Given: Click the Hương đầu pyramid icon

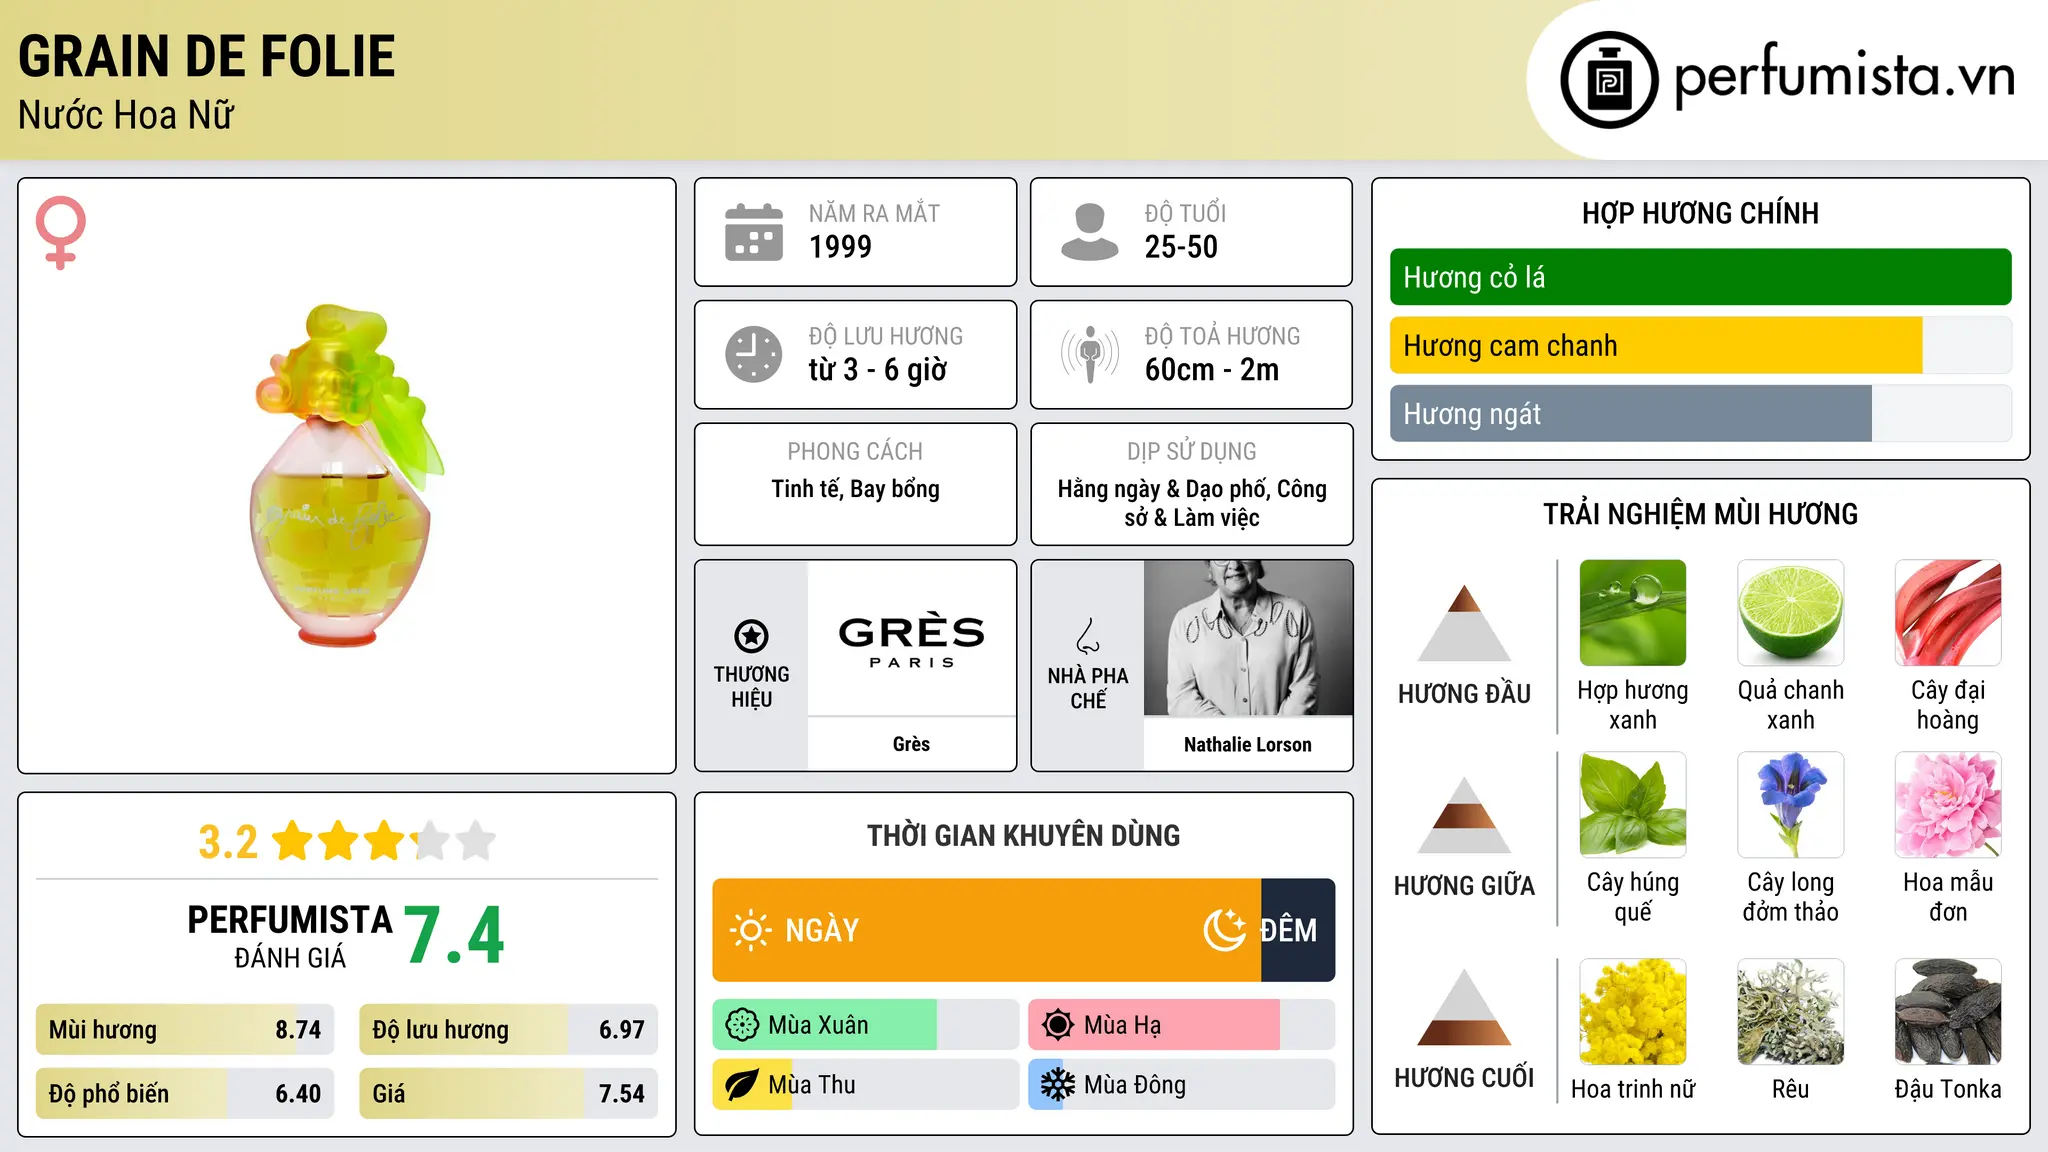Looking at the screenshot, I should tap(1464, 623).
